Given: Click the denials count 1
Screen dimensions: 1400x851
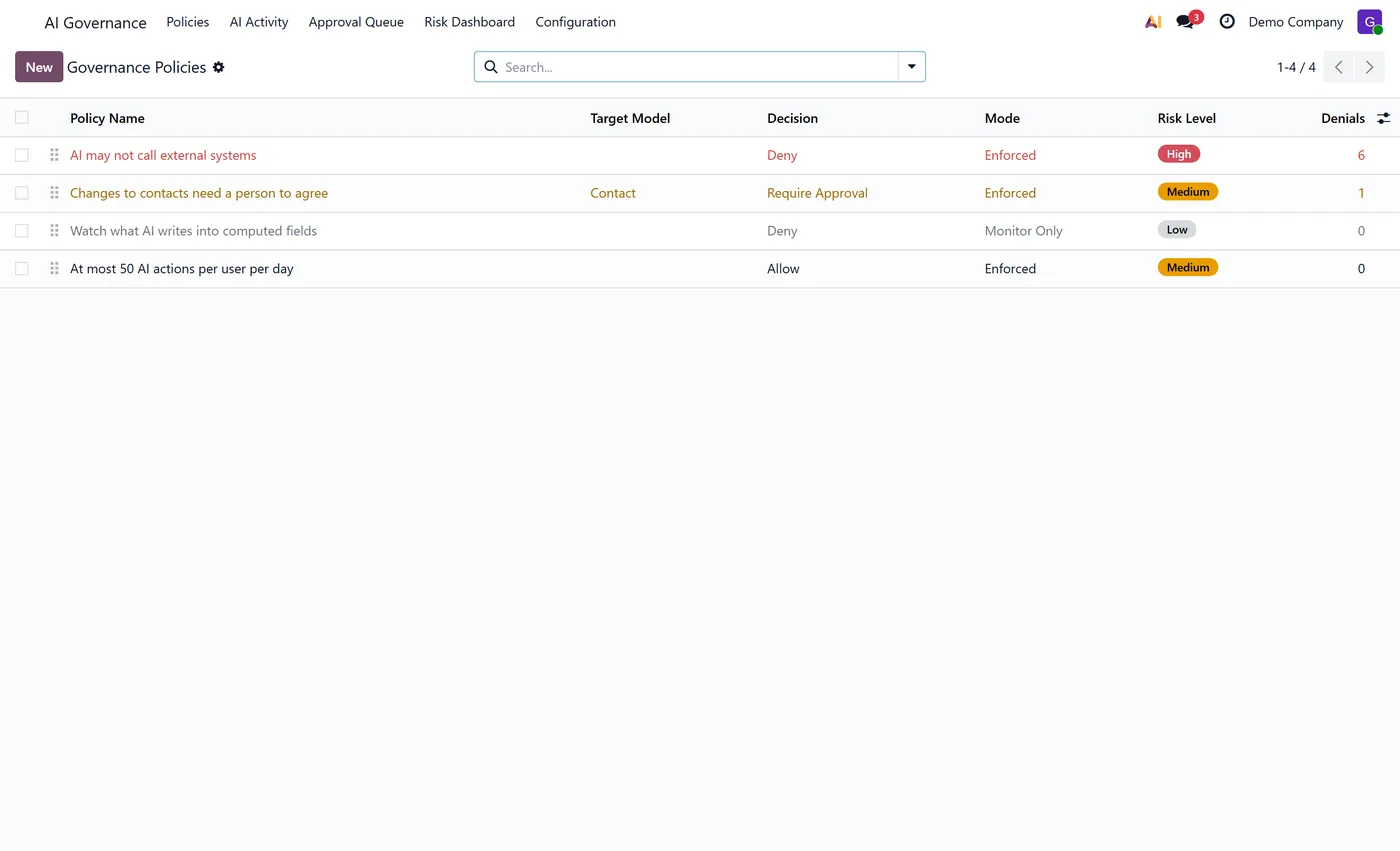Looking at the screenshot, I should point(1361,193).
